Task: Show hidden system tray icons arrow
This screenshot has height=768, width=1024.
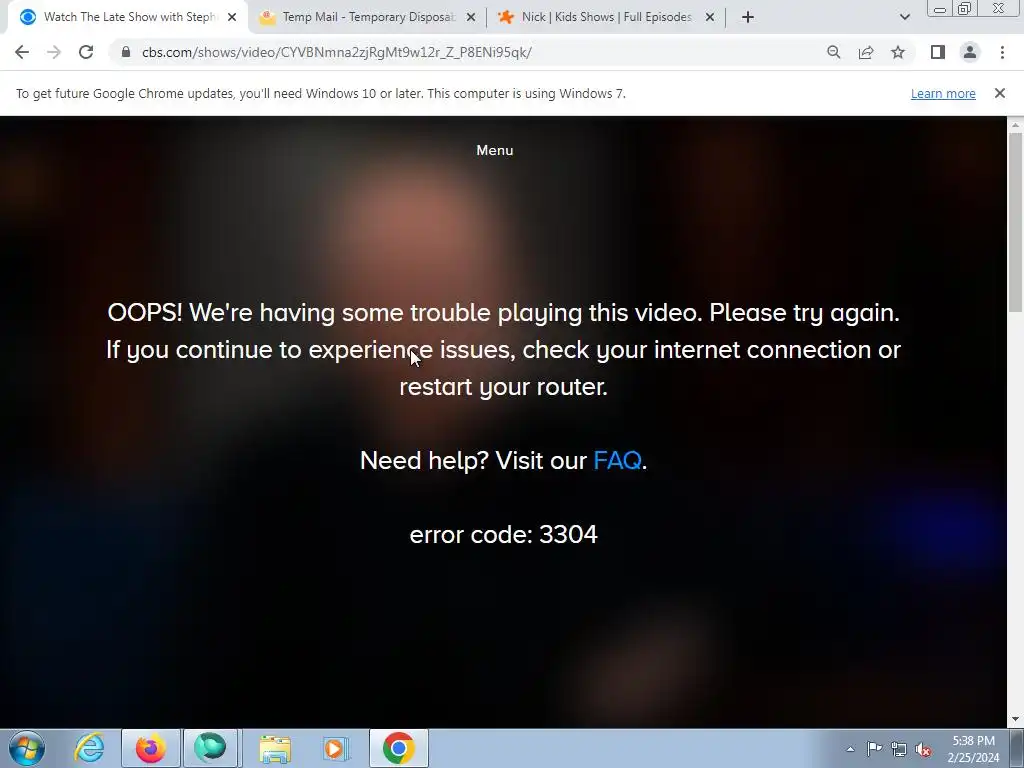Action: (850, 748)
